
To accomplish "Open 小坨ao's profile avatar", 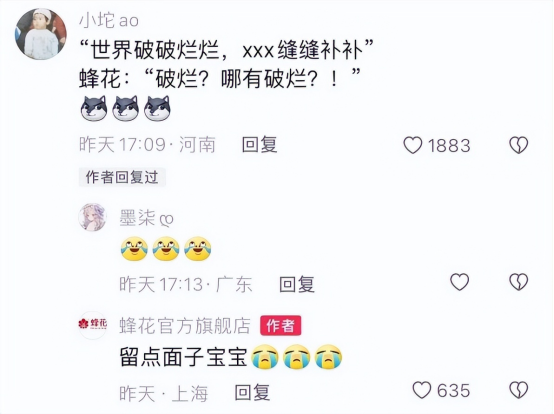I will pos(41,34).
